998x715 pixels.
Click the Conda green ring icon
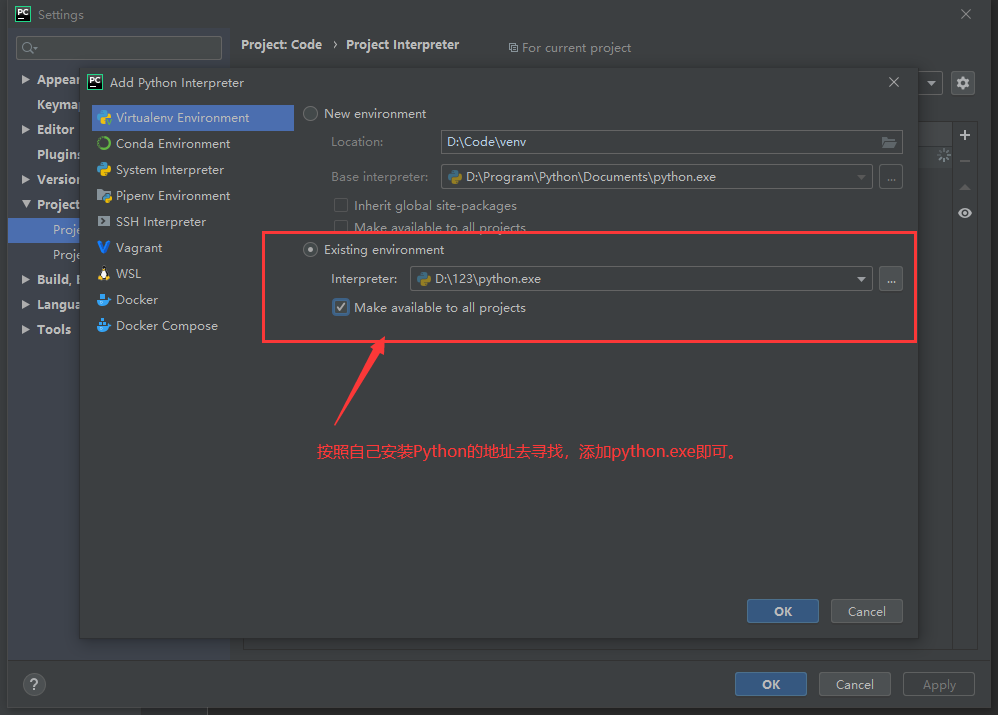point(104,144)
